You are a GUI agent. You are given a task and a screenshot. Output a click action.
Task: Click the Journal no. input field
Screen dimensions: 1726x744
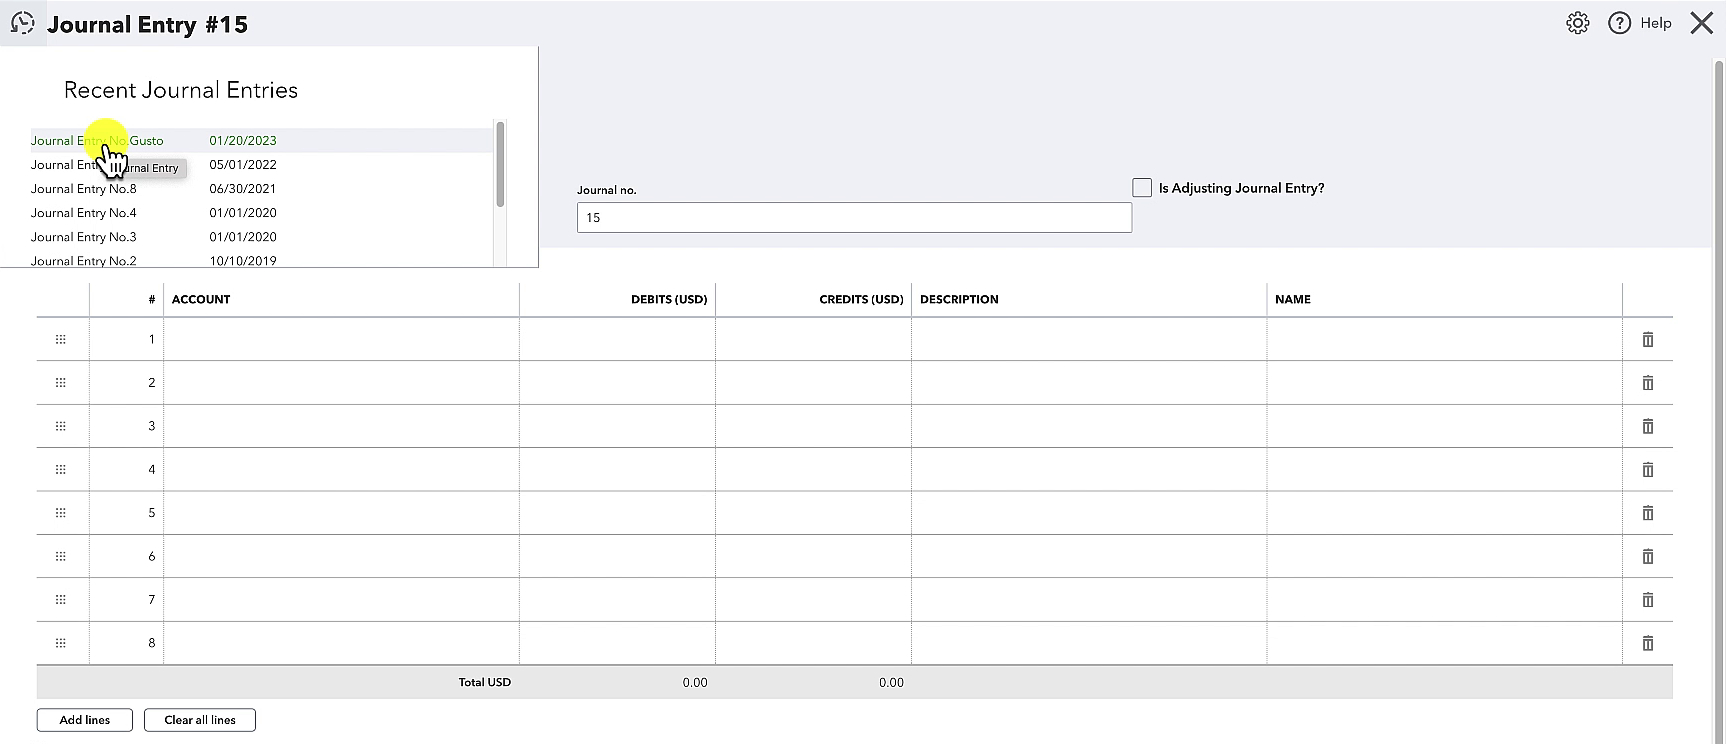(854, 218)
